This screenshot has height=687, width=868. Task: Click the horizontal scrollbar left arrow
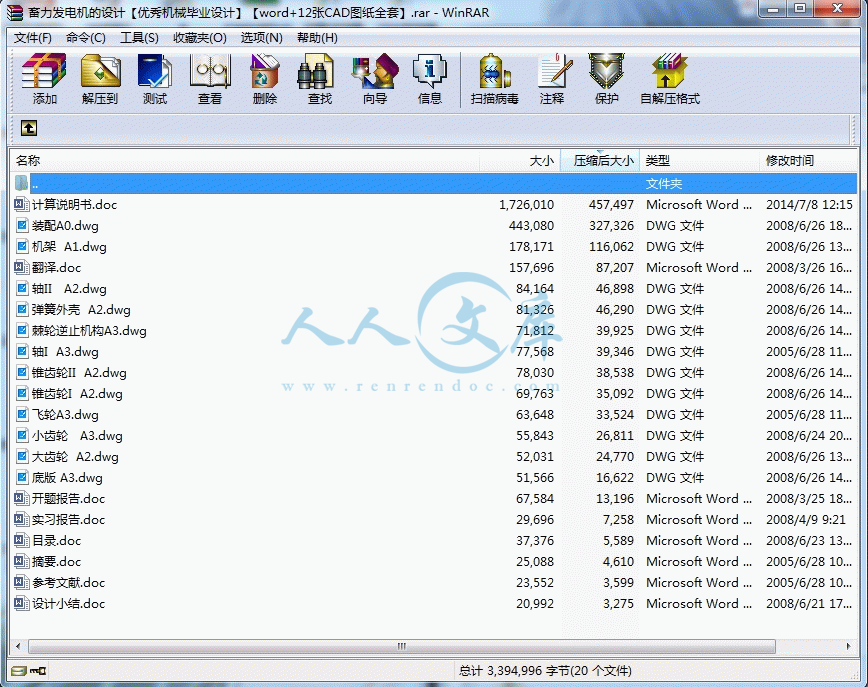[18, 646]
